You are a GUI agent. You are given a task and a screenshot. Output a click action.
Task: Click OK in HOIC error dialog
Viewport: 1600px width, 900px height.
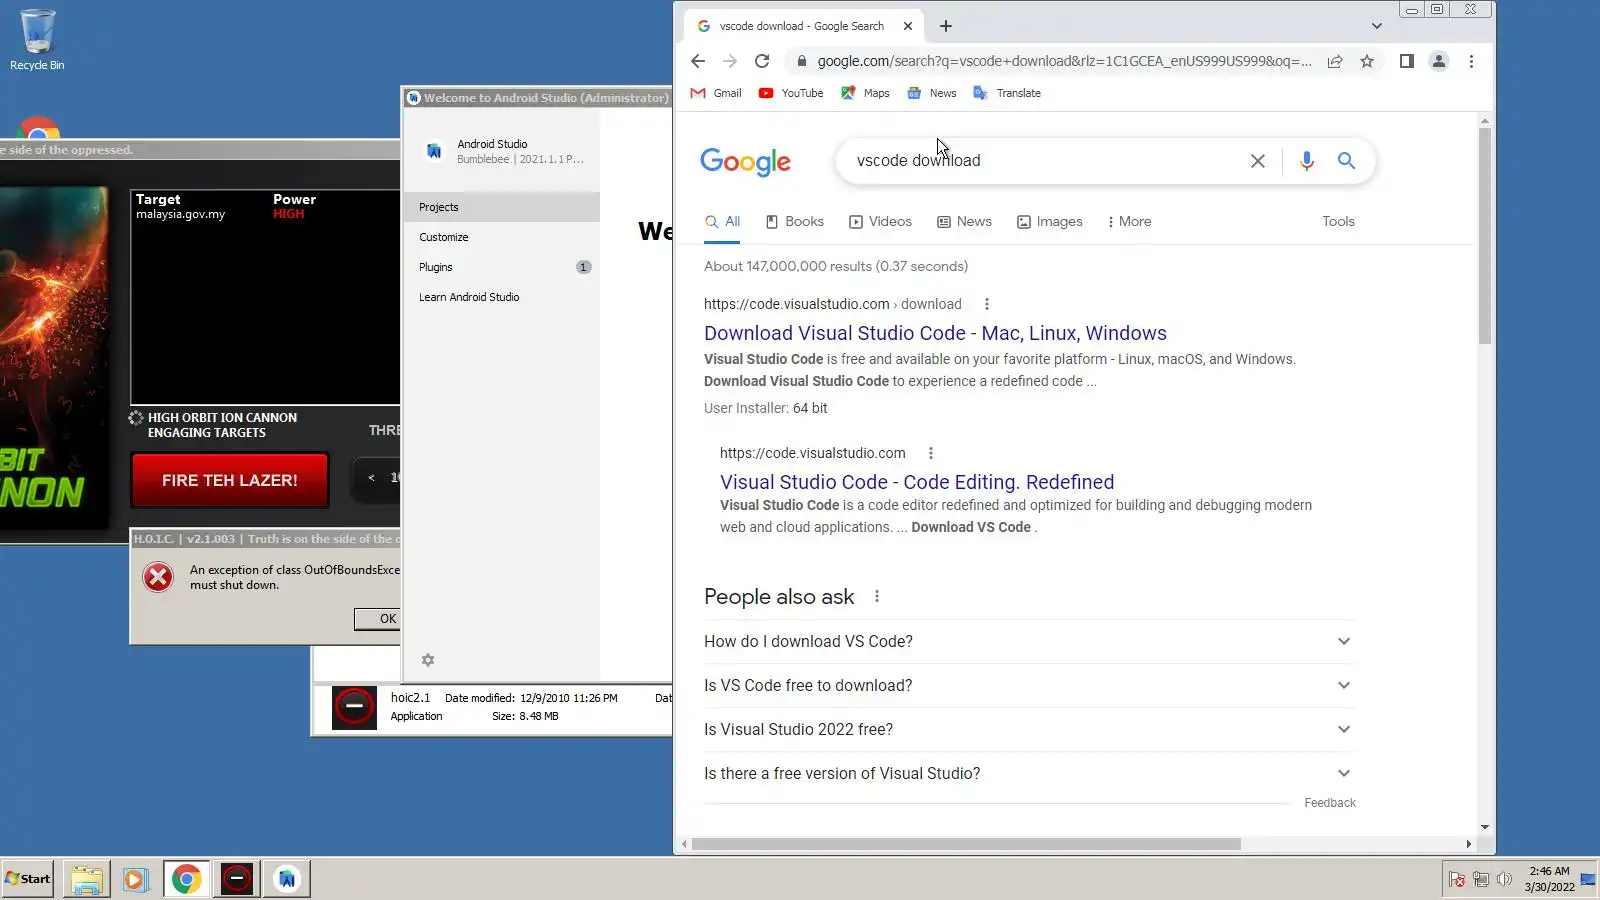pyautogui.click(x=378, y=619)
